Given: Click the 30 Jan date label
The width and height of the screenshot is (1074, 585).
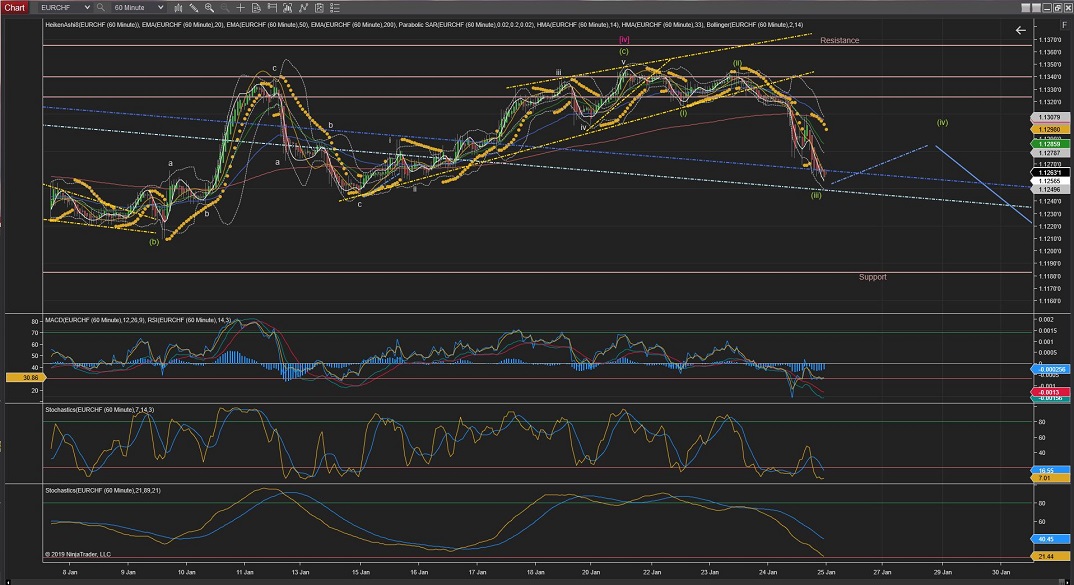Looking at the screenshot, I should pos(1001,572).
